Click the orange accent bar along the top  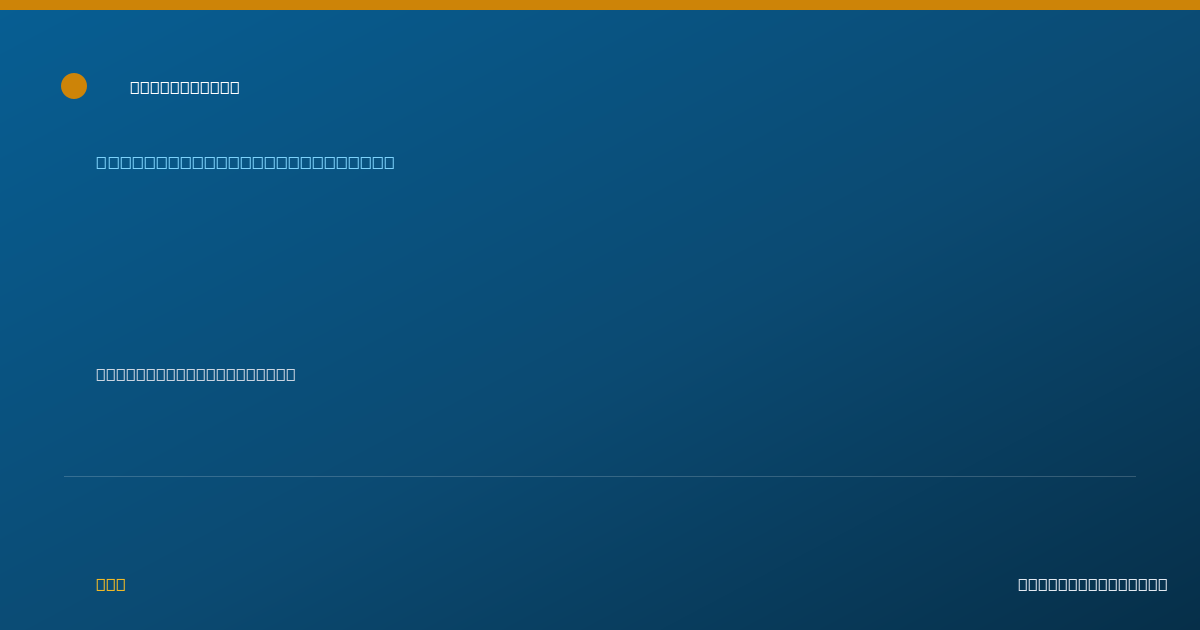coord(600,5)
